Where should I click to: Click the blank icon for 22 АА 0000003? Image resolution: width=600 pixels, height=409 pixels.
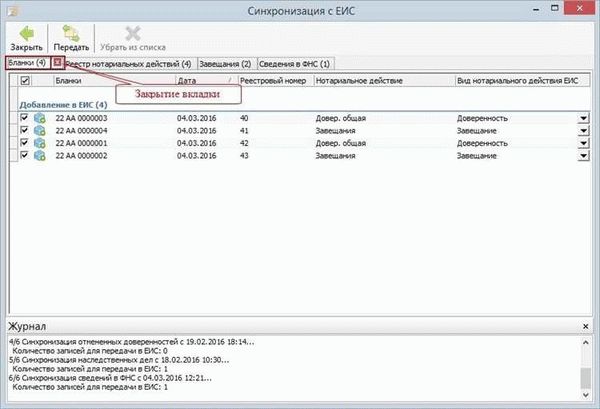39,118
